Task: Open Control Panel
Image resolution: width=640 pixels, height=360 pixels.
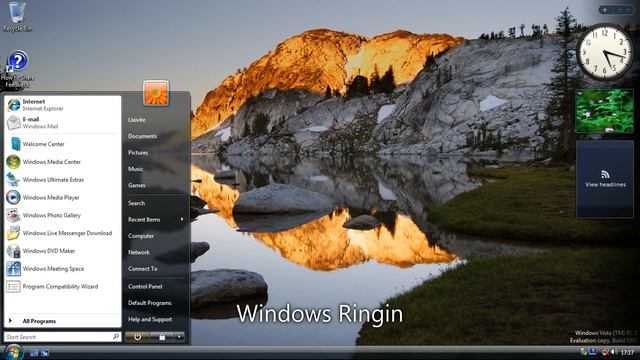Action: tap(145, 287)
